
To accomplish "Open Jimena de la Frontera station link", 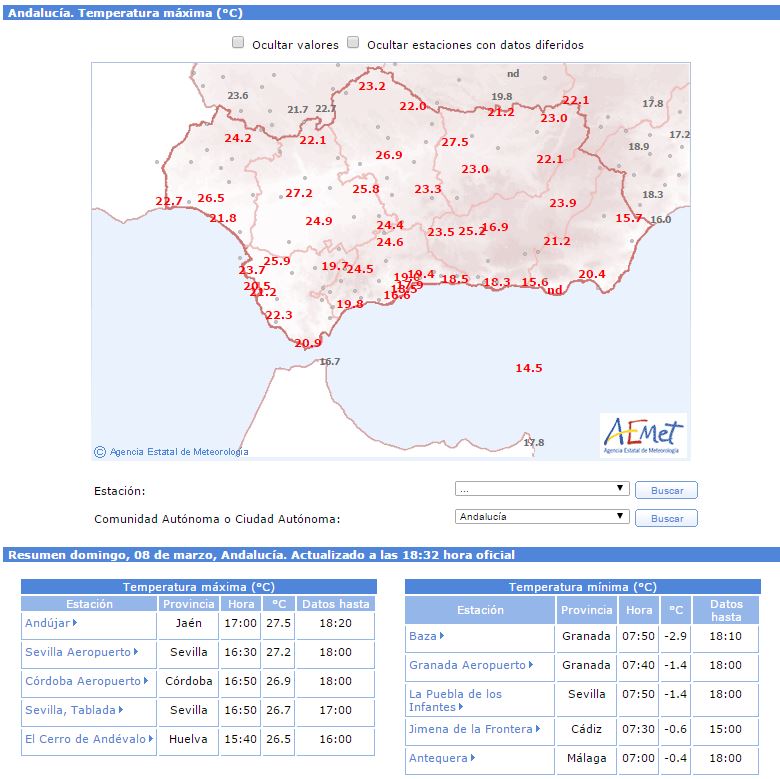I will [474, 729].
